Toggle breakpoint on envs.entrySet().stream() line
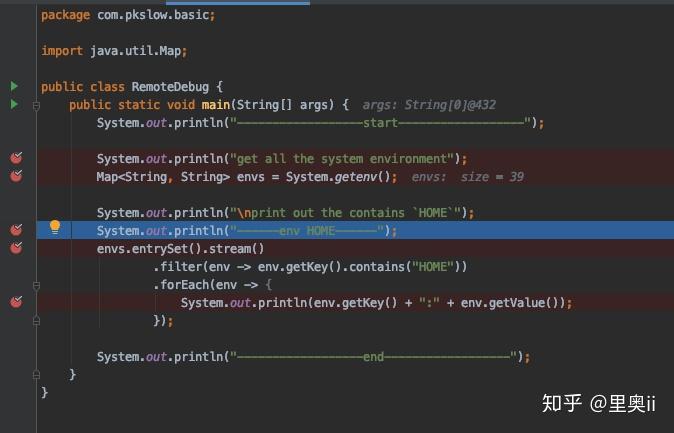This screenshot has width=674, height=433. coord(16,248)
